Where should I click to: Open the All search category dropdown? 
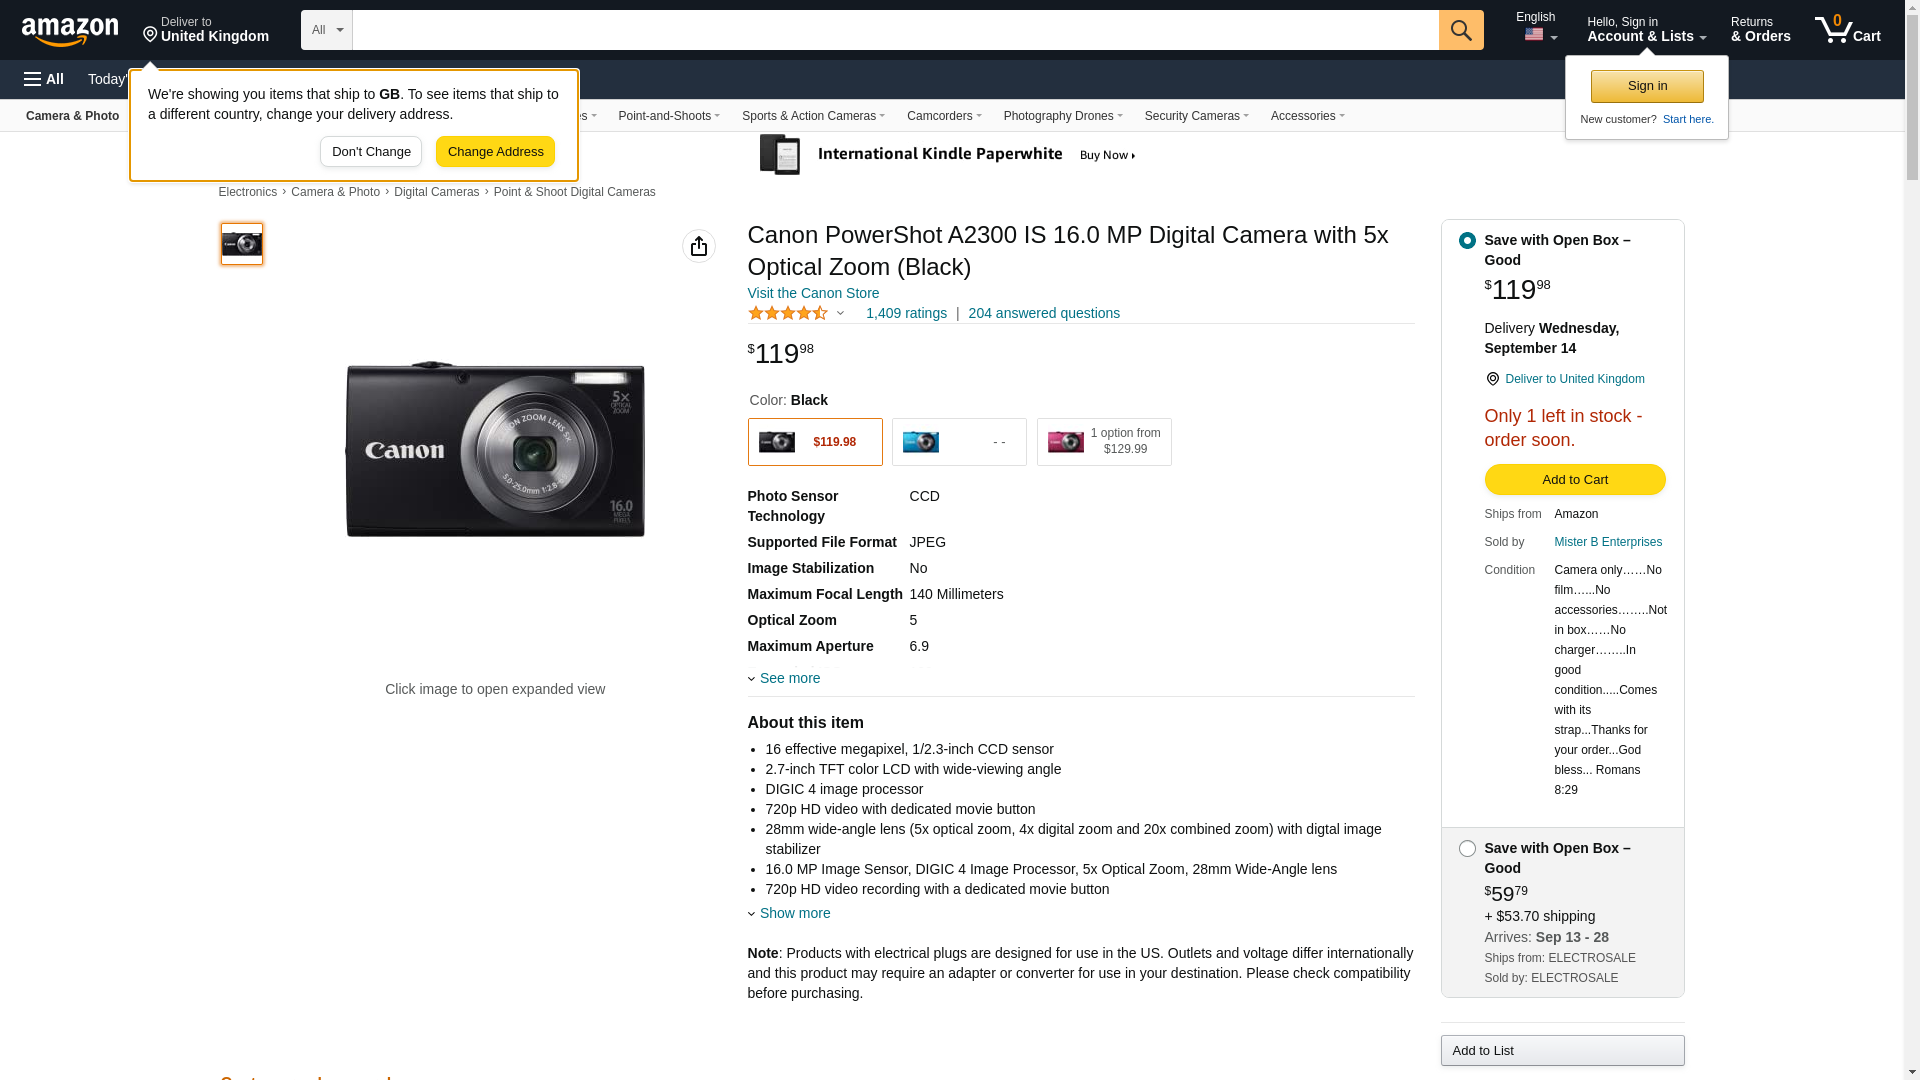327,30
